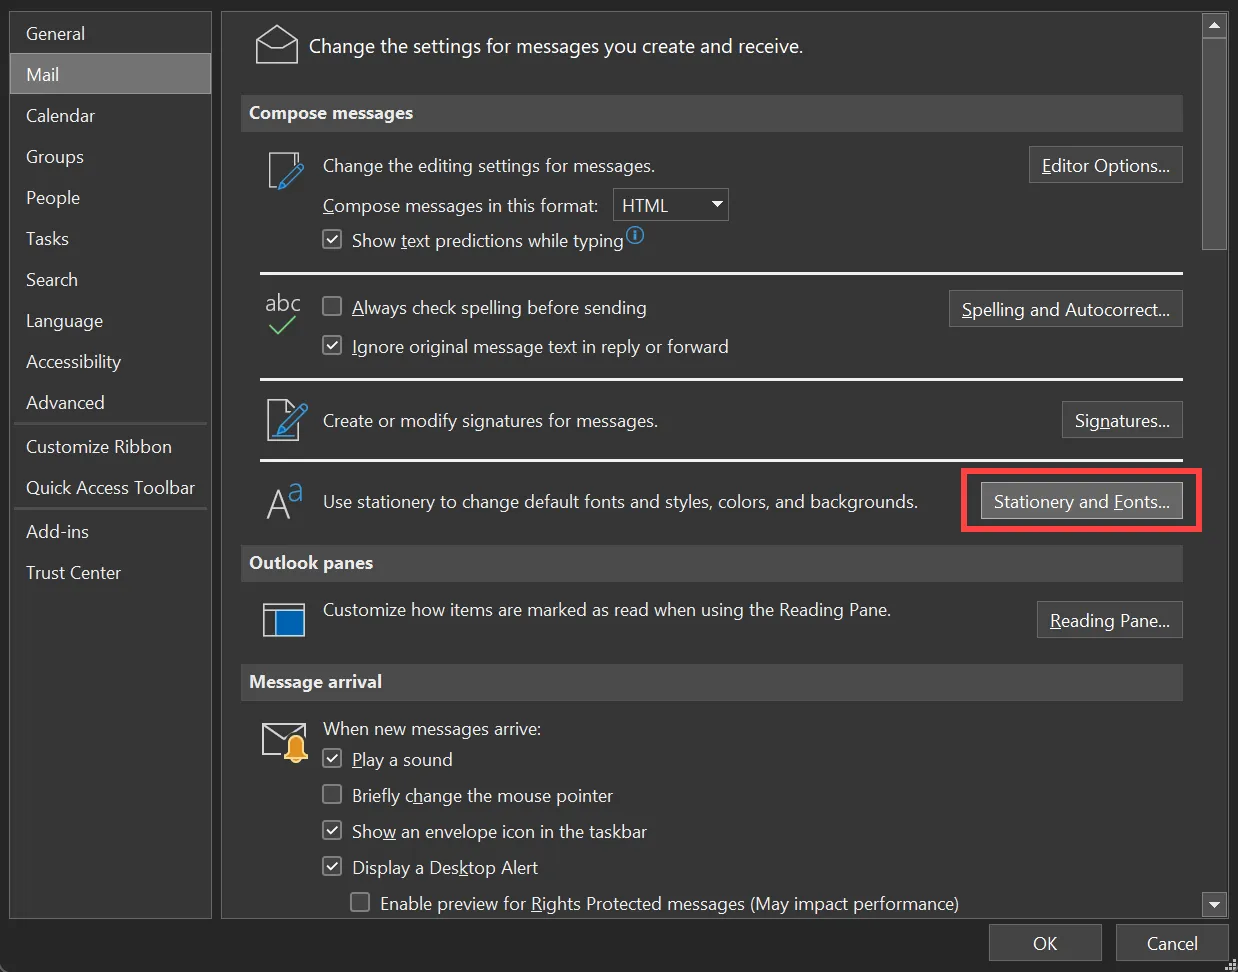
Task: Click the abc spell-check icon
Action: pos(283,314)
